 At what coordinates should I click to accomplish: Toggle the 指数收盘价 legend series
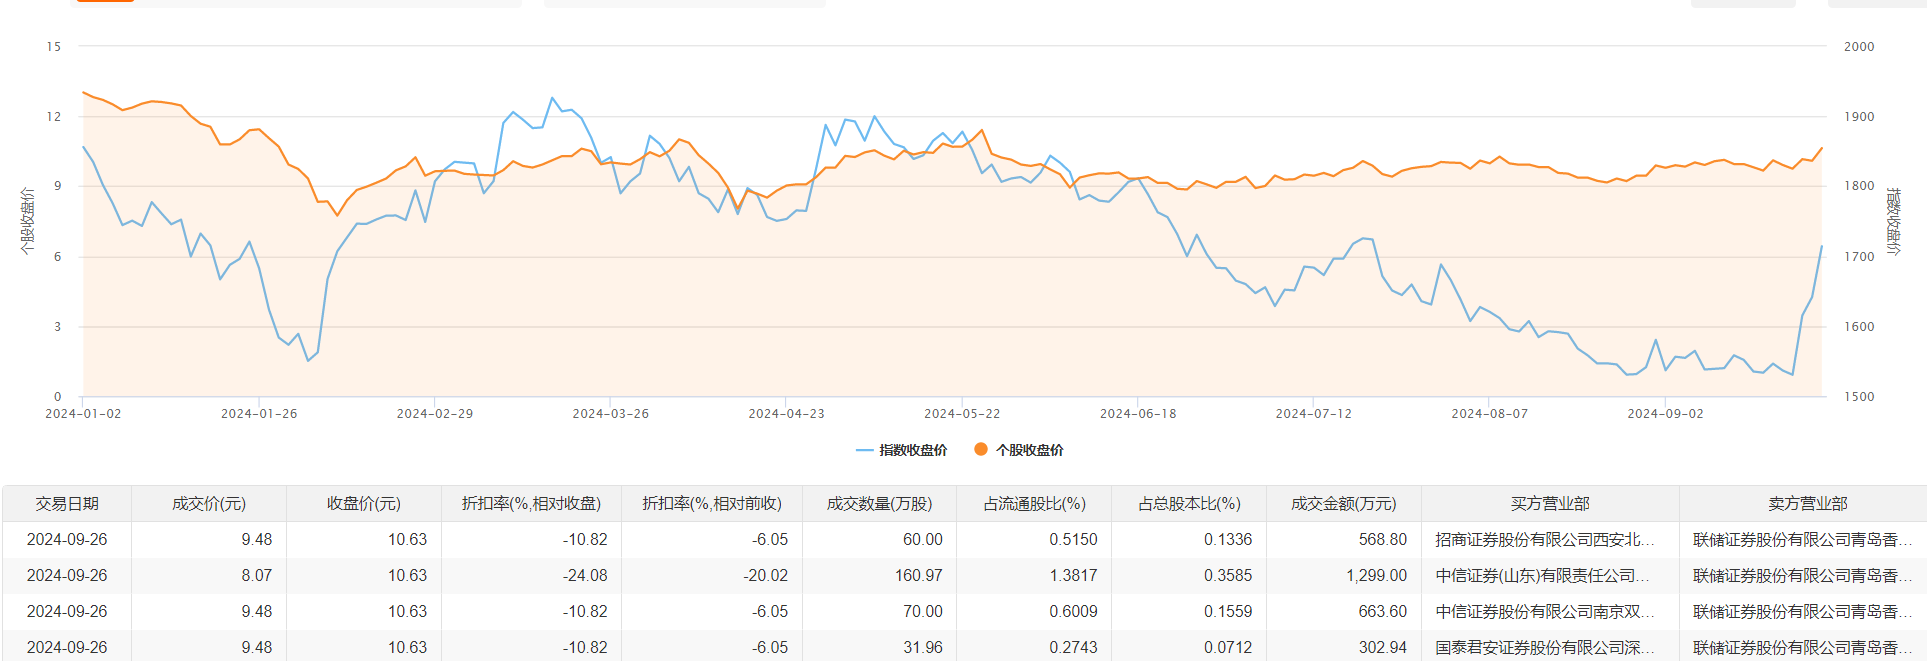click(x=912, y=450)
